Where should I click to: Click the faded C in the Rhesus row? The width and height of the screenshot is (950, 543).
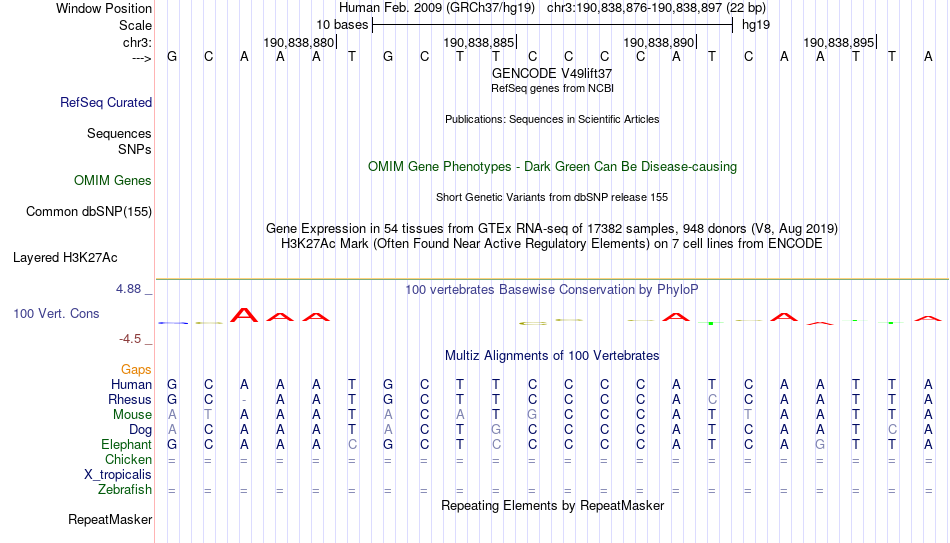coord(712,399)
